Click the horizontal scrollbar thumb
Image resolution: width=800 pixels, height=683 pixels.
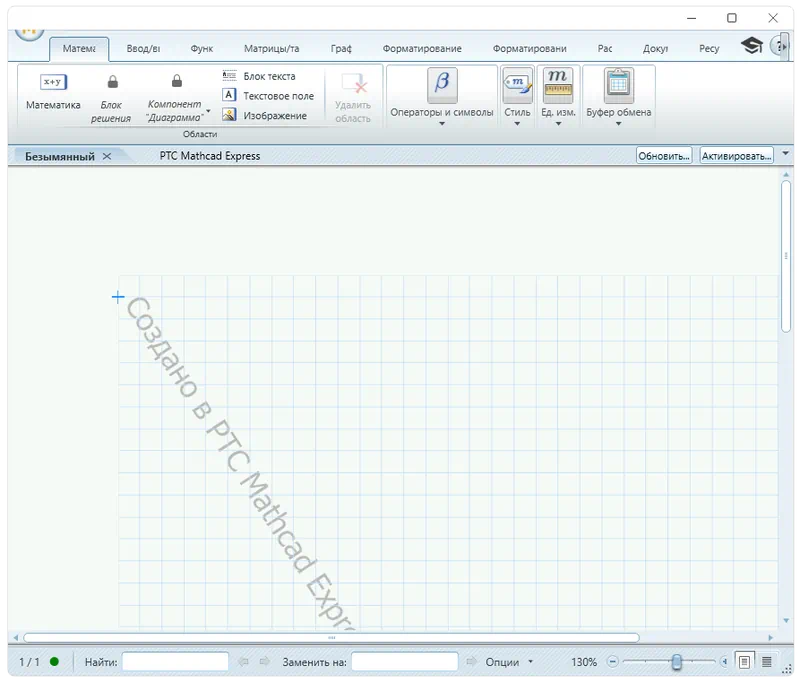point(332,638)
